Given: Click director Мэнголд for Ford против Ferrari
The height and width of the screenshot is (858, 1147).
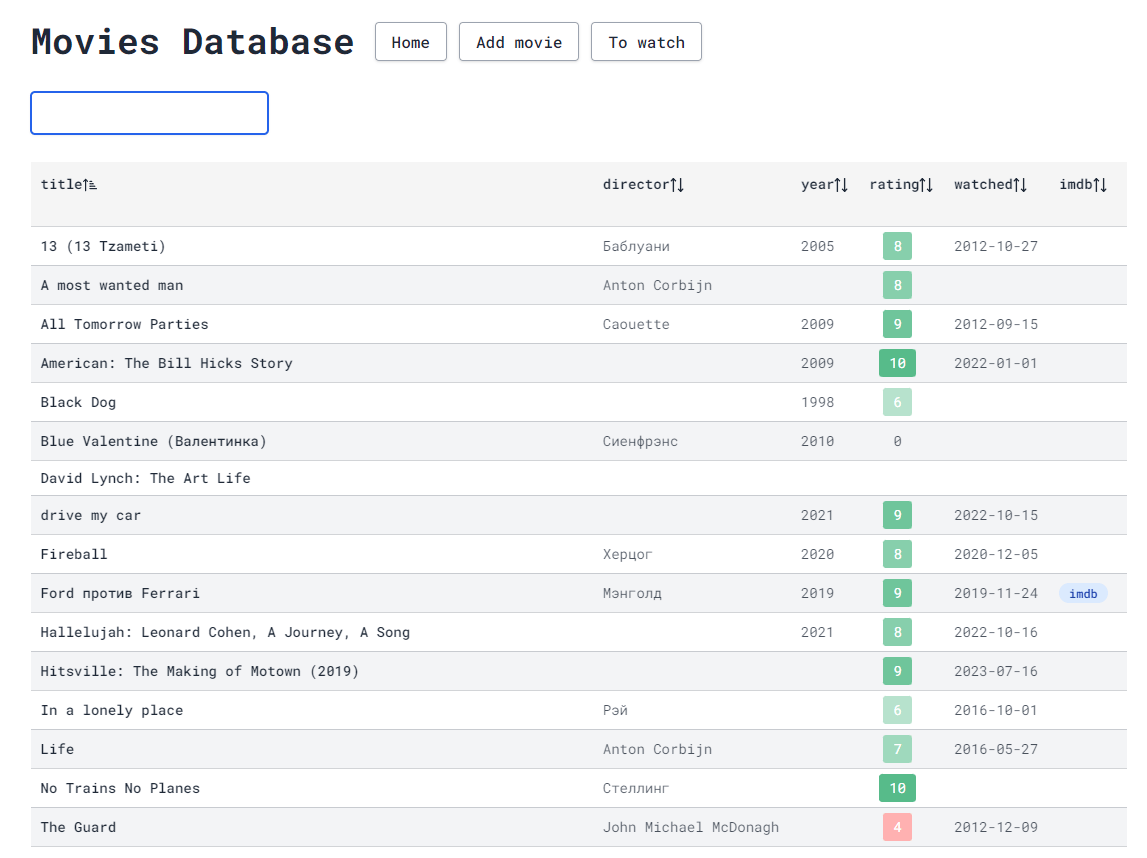Looking at the screenshot, I should pos(632,593).
